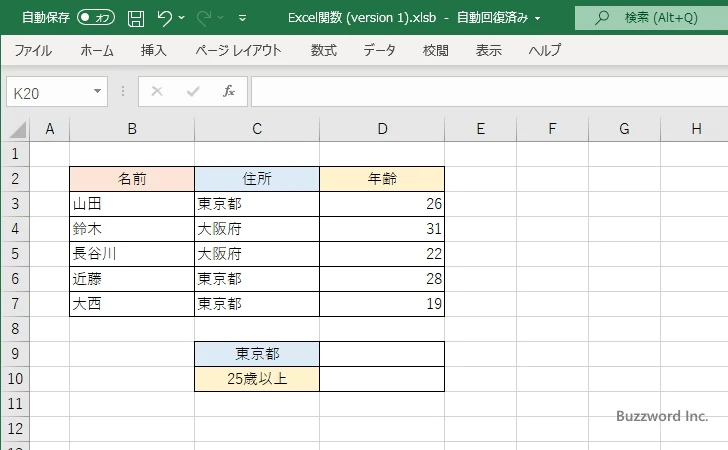Screen dimensions: 728x450
Task: Select empty result cell D9
Action: pyautogui.click(x=382, y=354)
